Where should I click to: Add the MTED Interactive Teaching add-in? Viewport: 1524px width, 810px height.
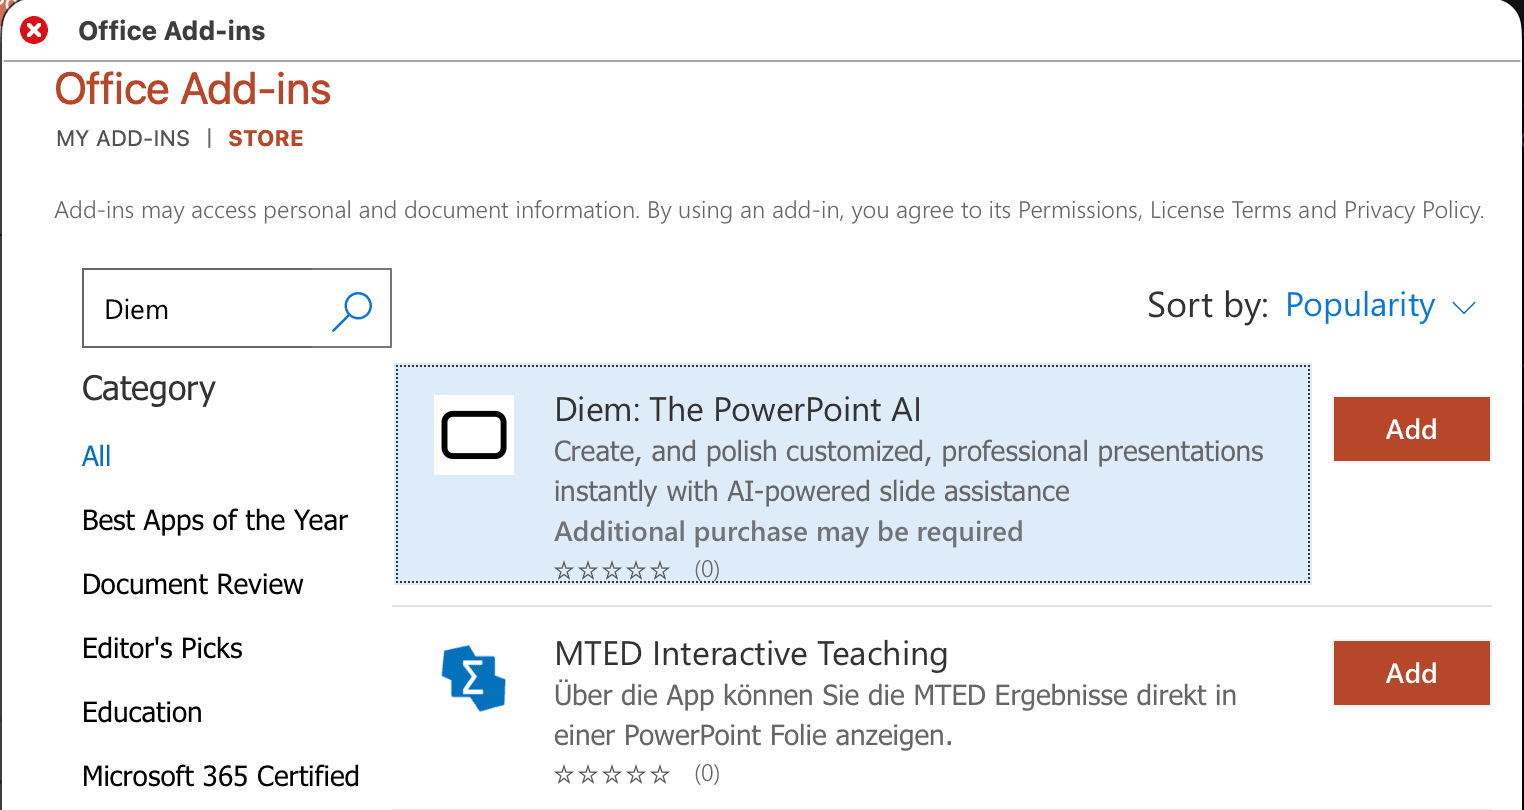tap(1411, 673)
